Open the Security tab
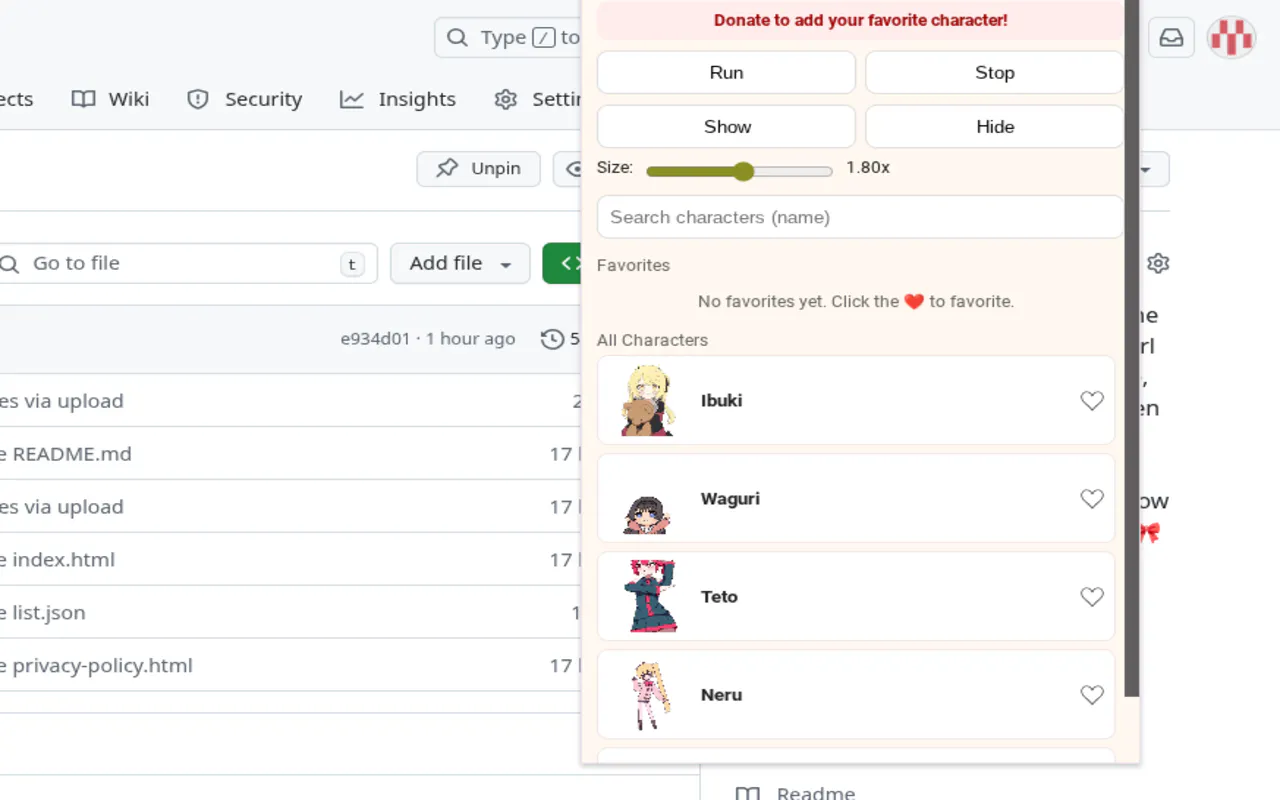 coord(245,99)
